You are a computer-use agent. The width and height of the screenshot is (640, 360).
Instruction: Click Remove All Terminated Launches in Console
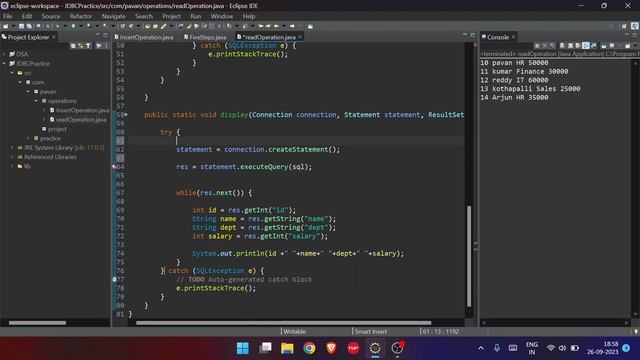point(552,46)
